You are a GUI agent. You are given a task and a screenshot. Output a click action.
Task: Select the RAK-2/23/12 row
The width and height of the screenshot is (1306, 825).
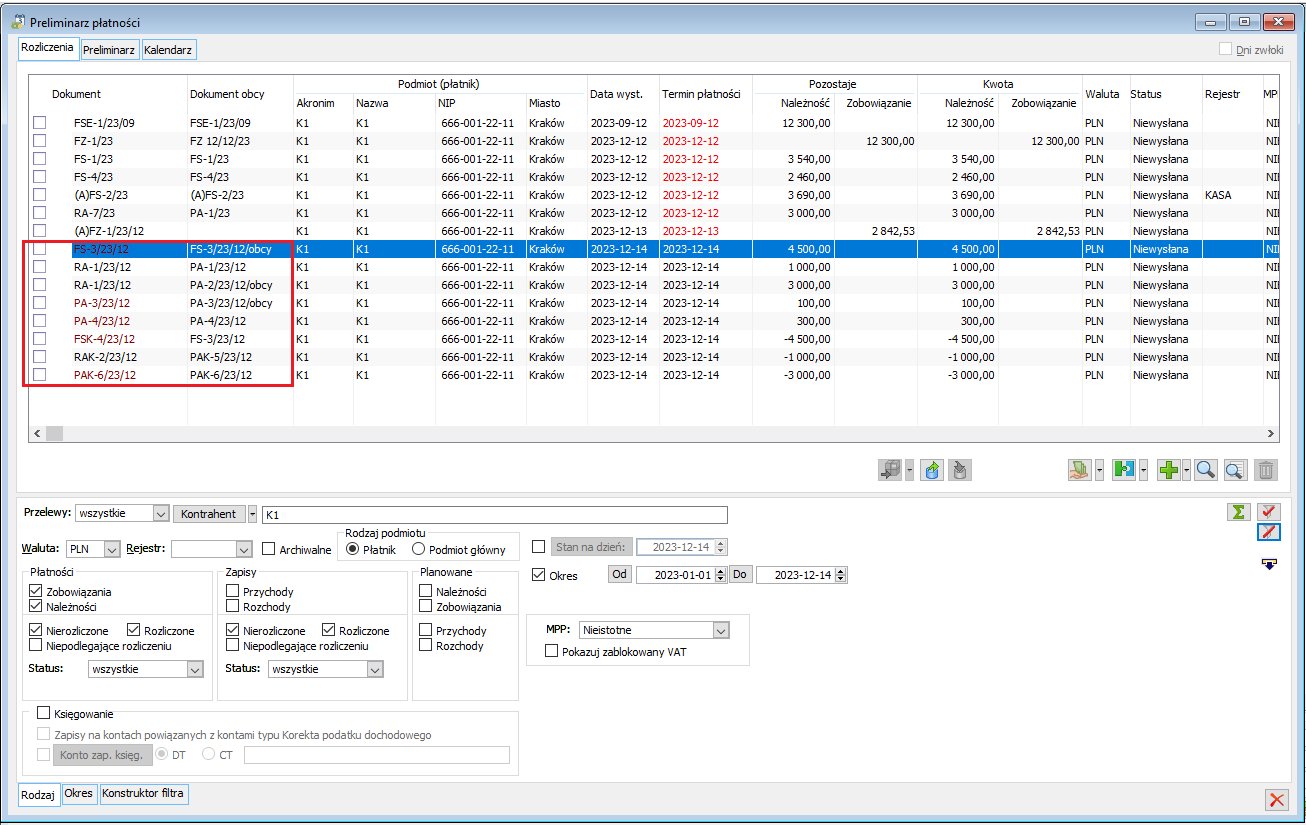(654, 357)
